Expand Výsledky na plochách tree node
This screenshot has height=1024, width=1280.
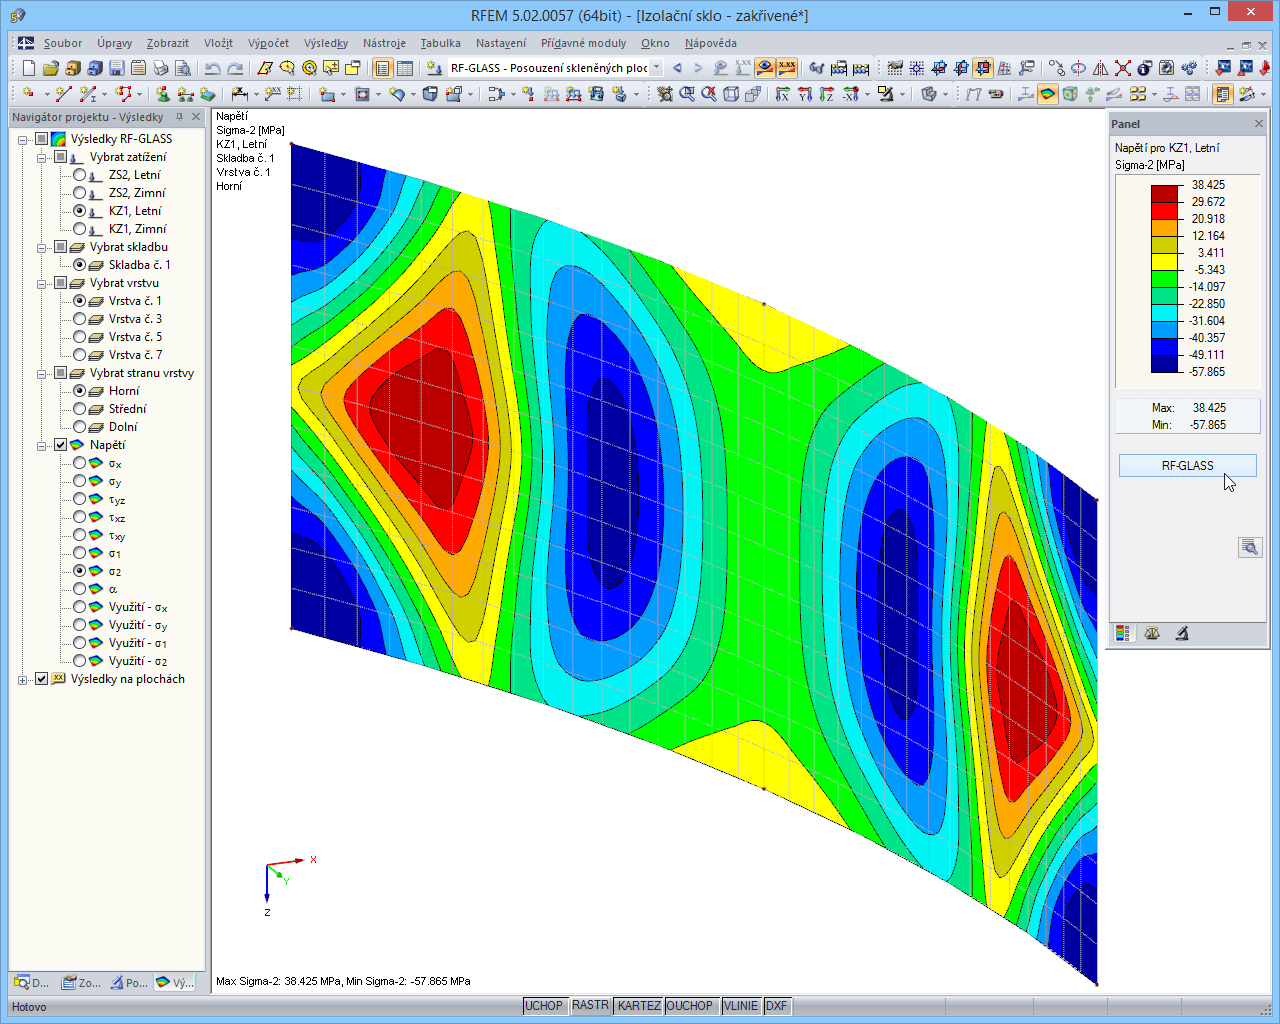point(23,679)
